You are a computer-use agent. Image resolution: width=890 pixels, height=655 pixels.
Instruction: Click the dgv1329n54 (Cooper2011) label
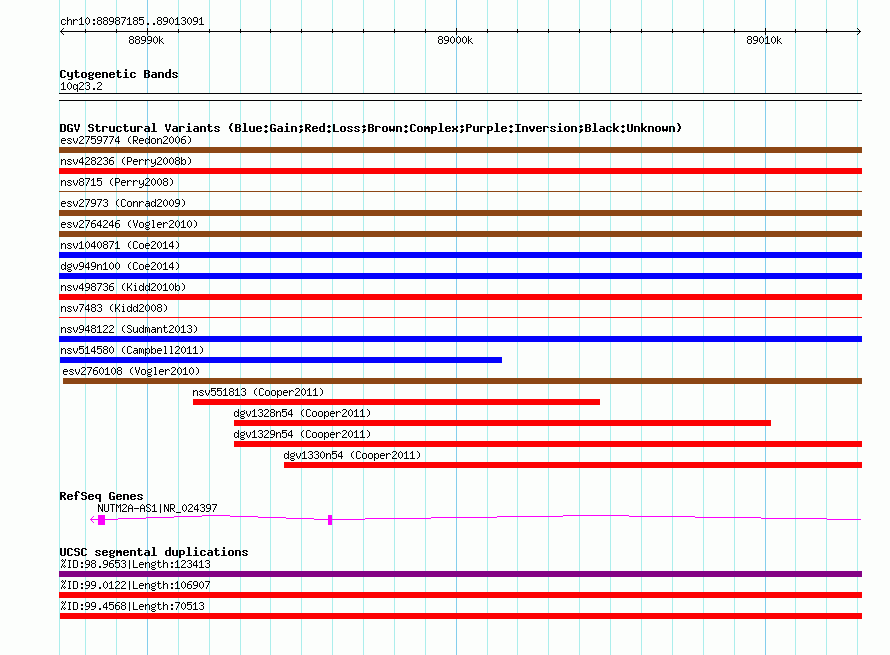302,434
